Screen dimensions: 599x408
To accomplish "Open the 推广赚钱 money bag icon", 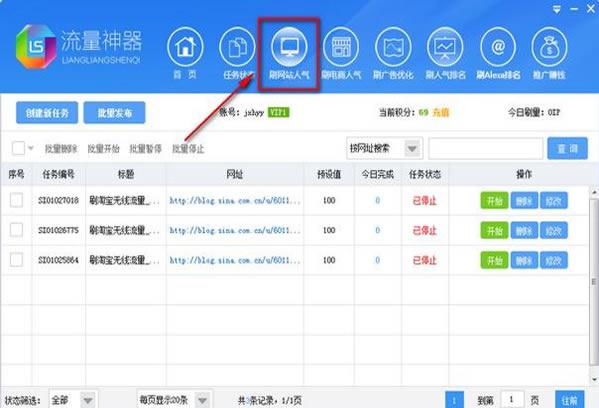I will click(549, 47).
